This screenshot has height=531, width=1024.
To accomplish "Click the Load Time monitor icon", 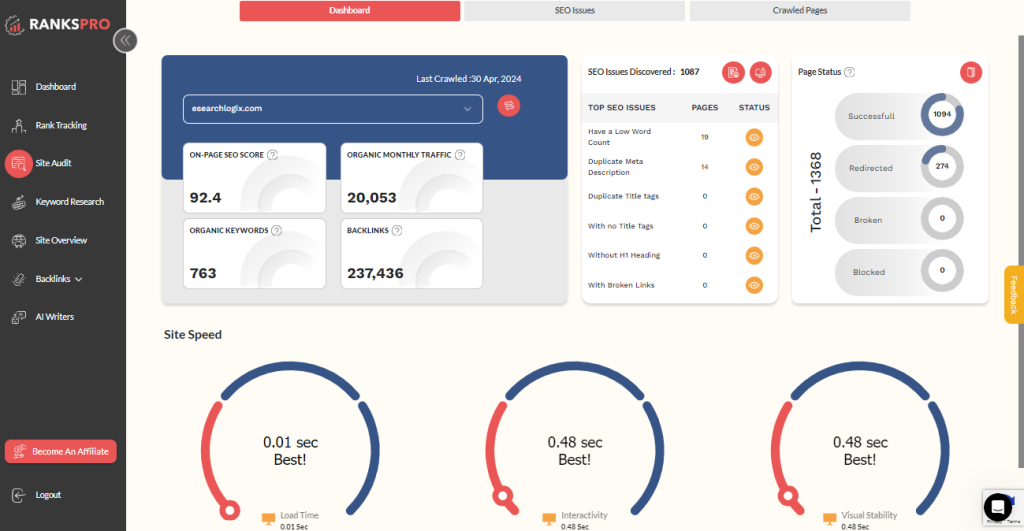I will pos(268,519).
